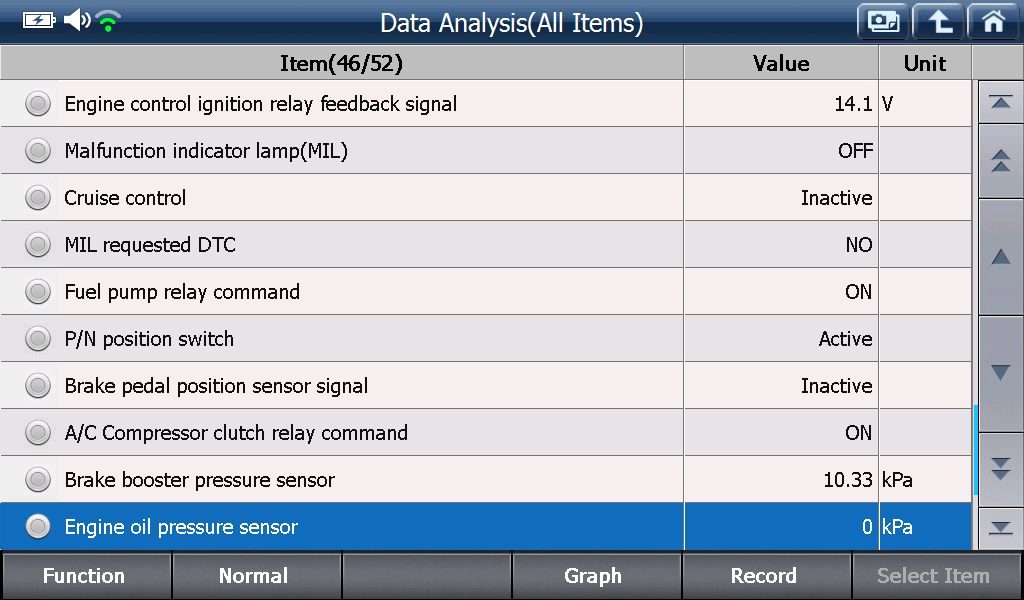1024x600 pixels.
Task: Select Fuel pump relay command radio button
Action: click(38, 292)
